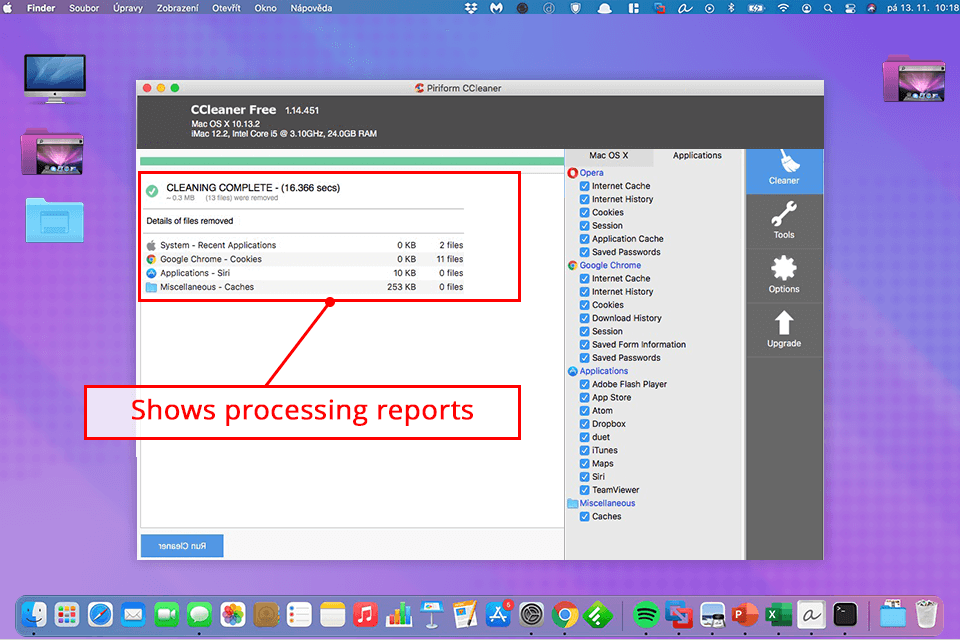Collapse the Applications category header
The width and height of the screenshot is (960, 640).
604,371
